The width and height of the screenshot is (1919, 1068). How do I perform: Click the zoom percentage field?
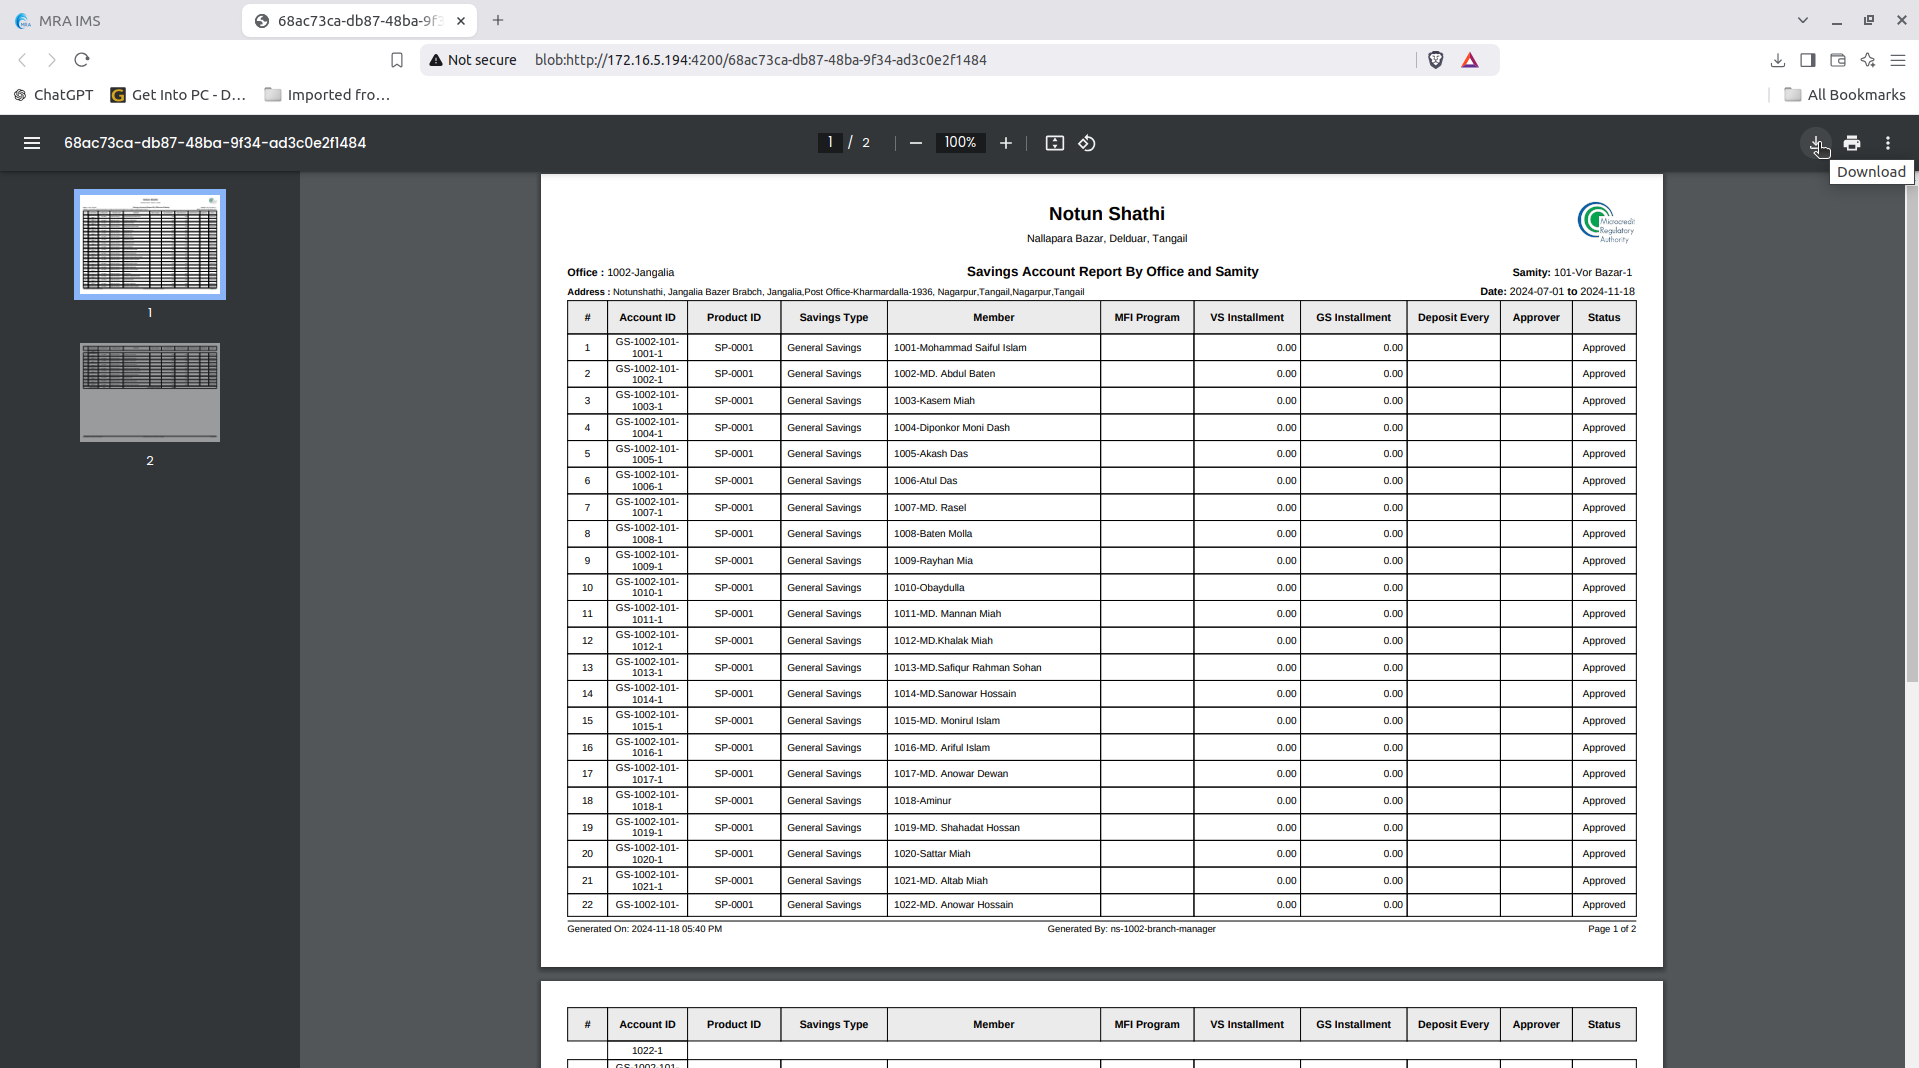pyautogui.click(x=960, y=143)
